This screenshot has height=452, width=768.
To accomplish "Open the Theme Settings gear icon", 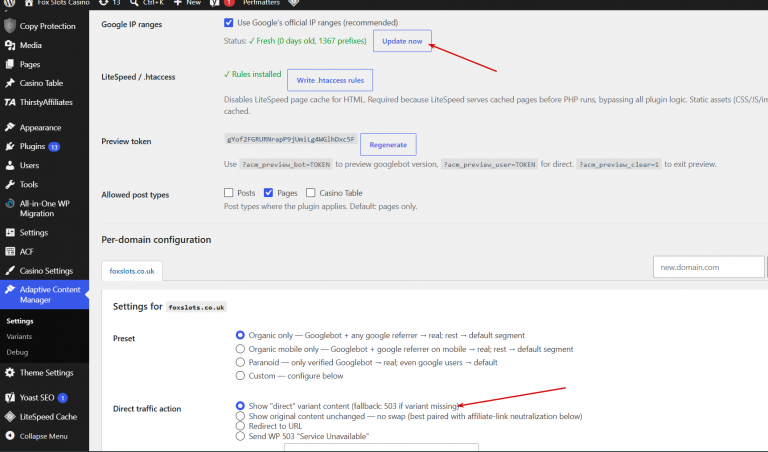I will 10,373.
